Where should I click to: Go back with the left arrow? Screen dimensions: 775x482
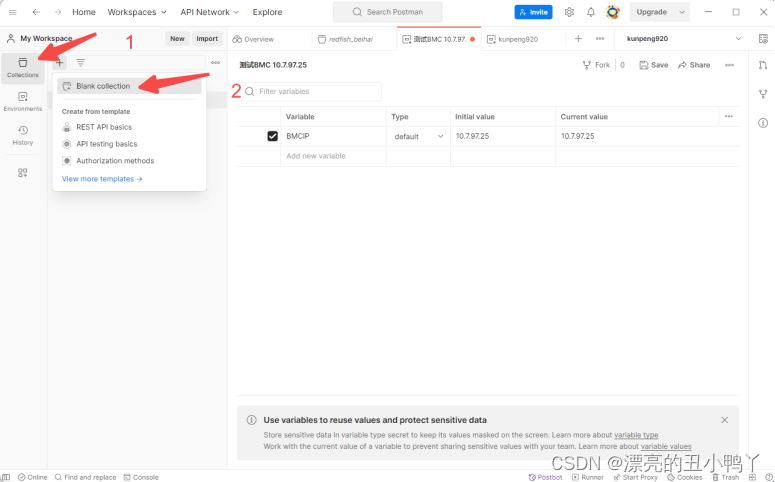(36, 12)
